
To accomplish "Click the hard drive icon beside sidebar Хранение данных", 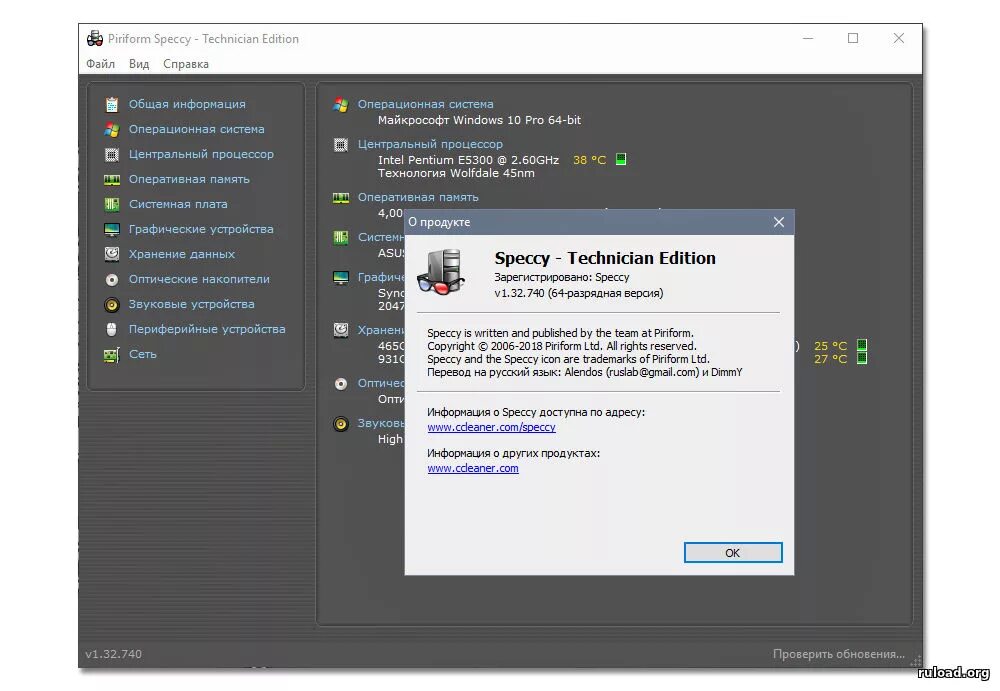I will (x=112, y=254).
